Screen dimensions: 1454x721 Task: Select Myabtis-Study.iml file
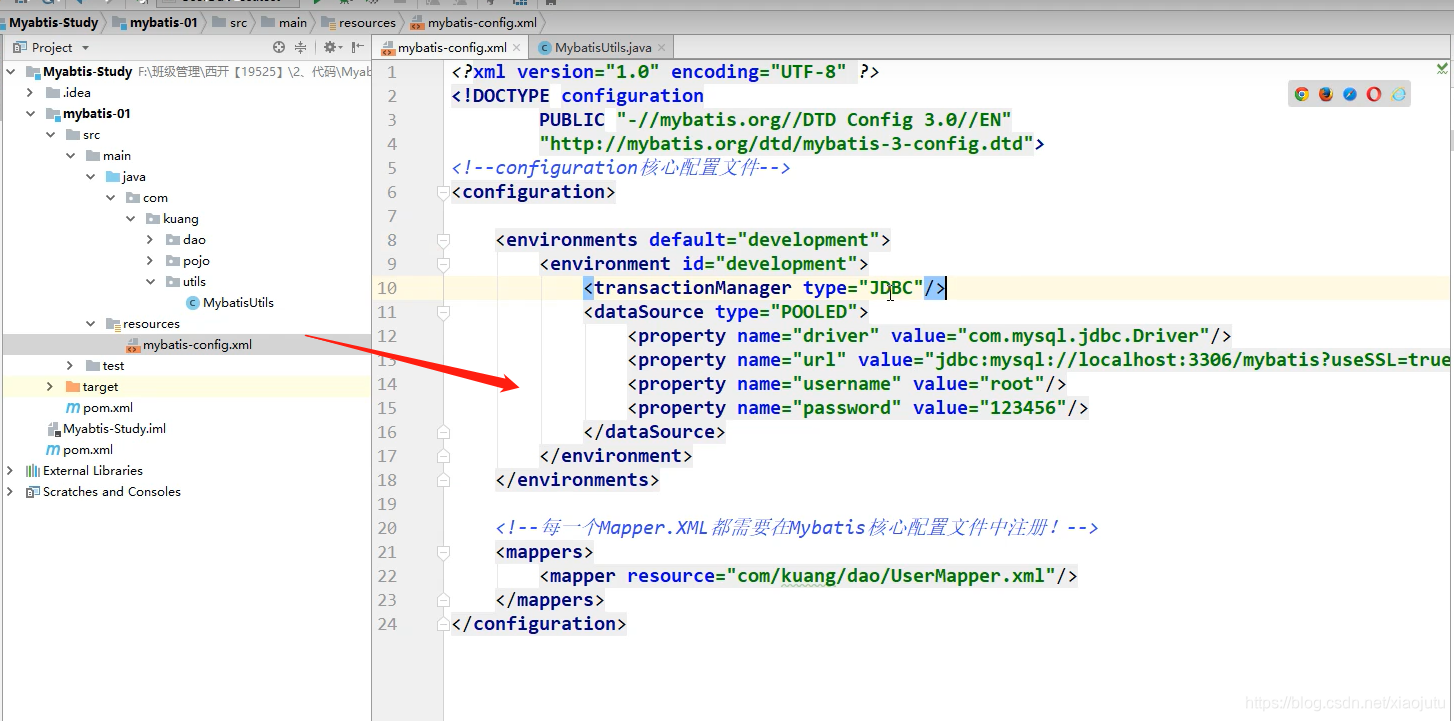click(x=106, y=428)
